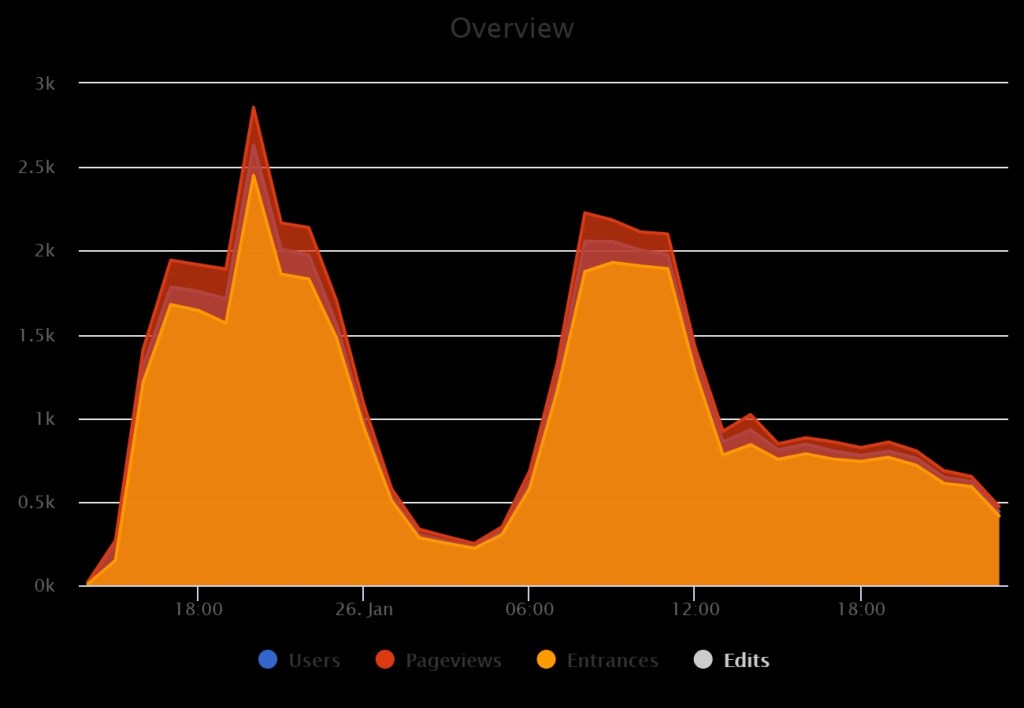1024x708 pixels.
Task: Click the 06:00 x-axis tick label
Action: coord(529,609)
